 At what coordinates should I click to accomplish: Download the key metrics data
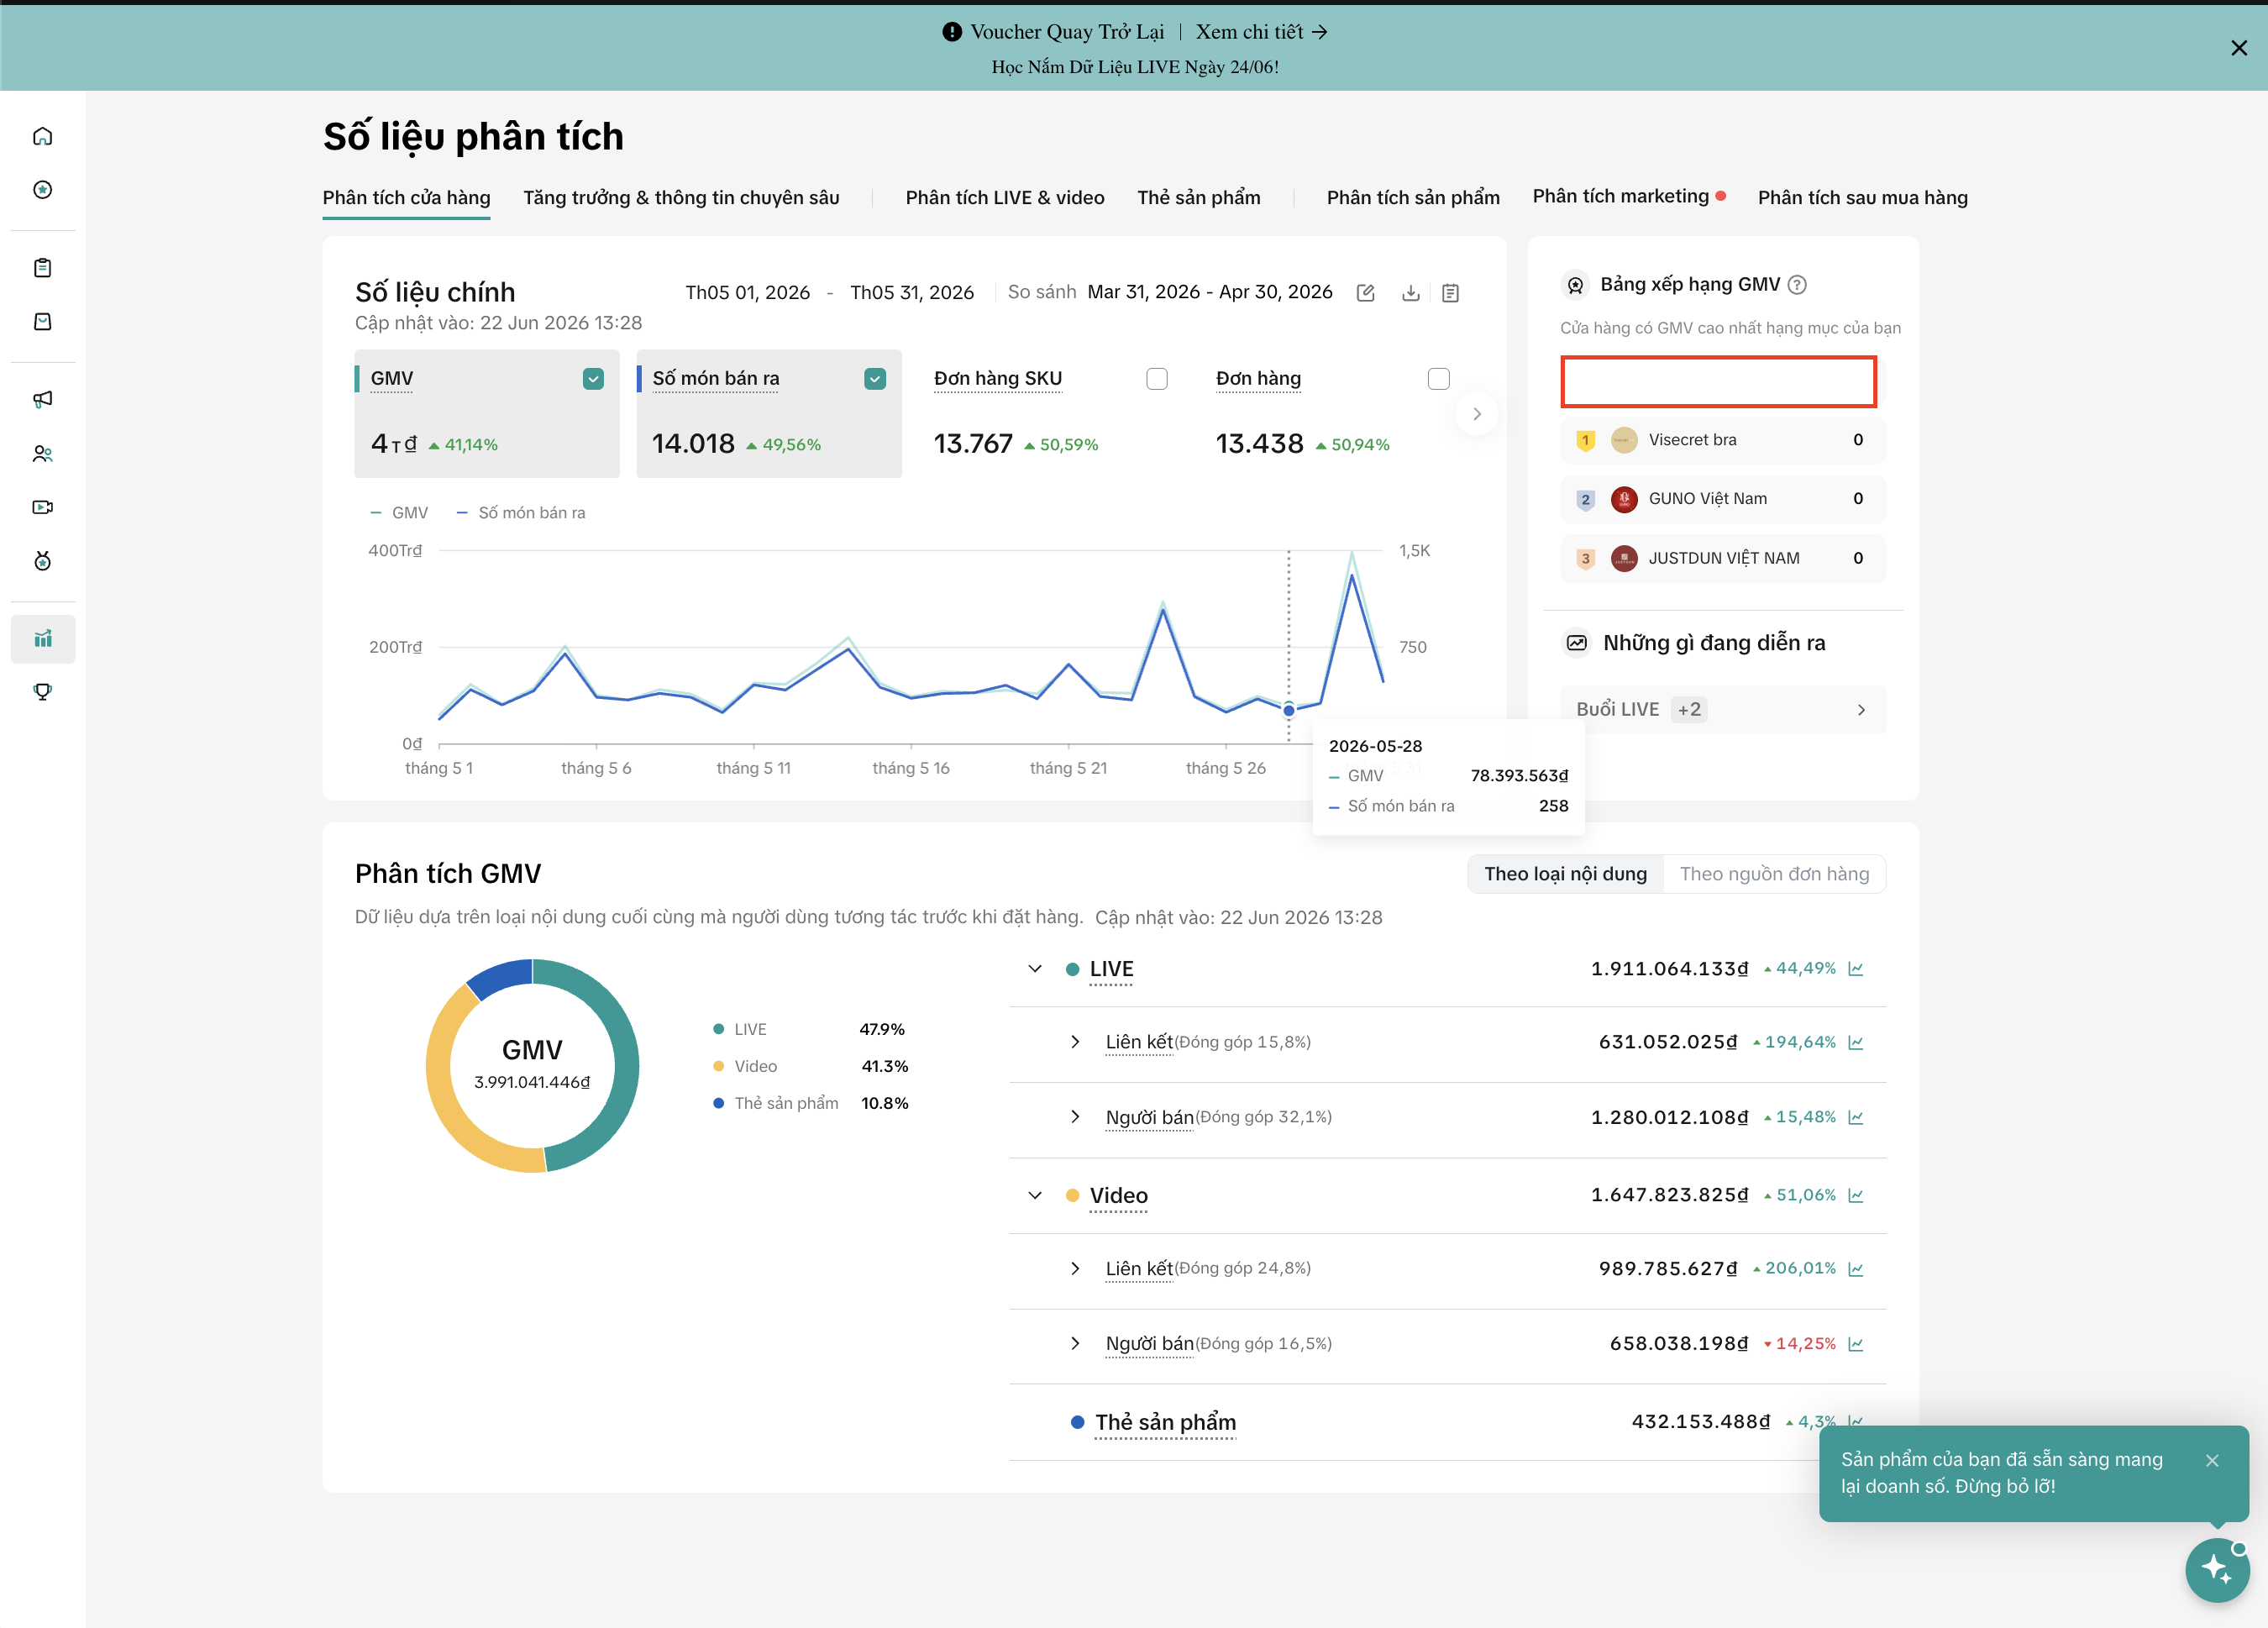[1410, 293]
